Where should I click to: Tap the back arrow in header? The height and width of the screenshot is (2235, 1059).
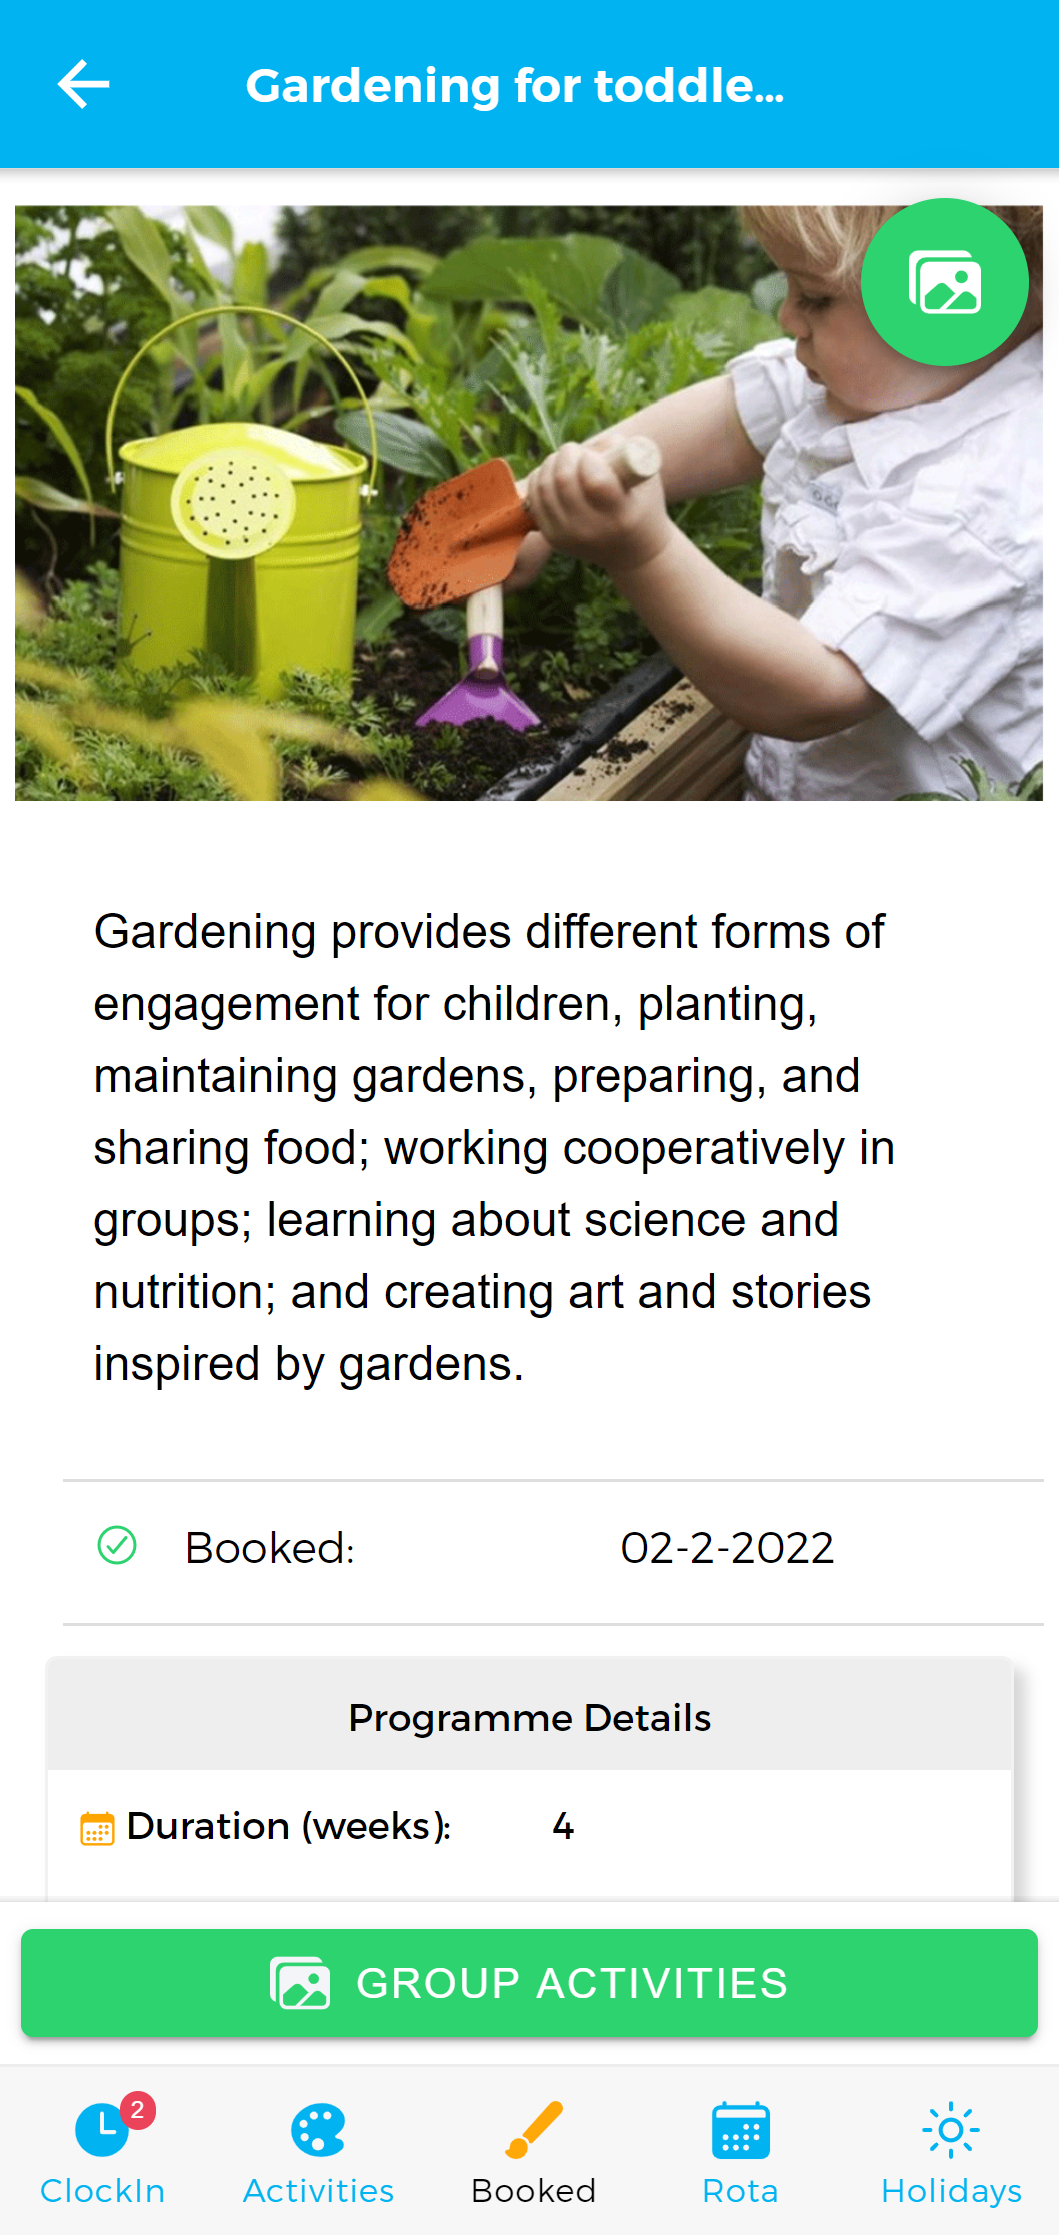point(84,84)
